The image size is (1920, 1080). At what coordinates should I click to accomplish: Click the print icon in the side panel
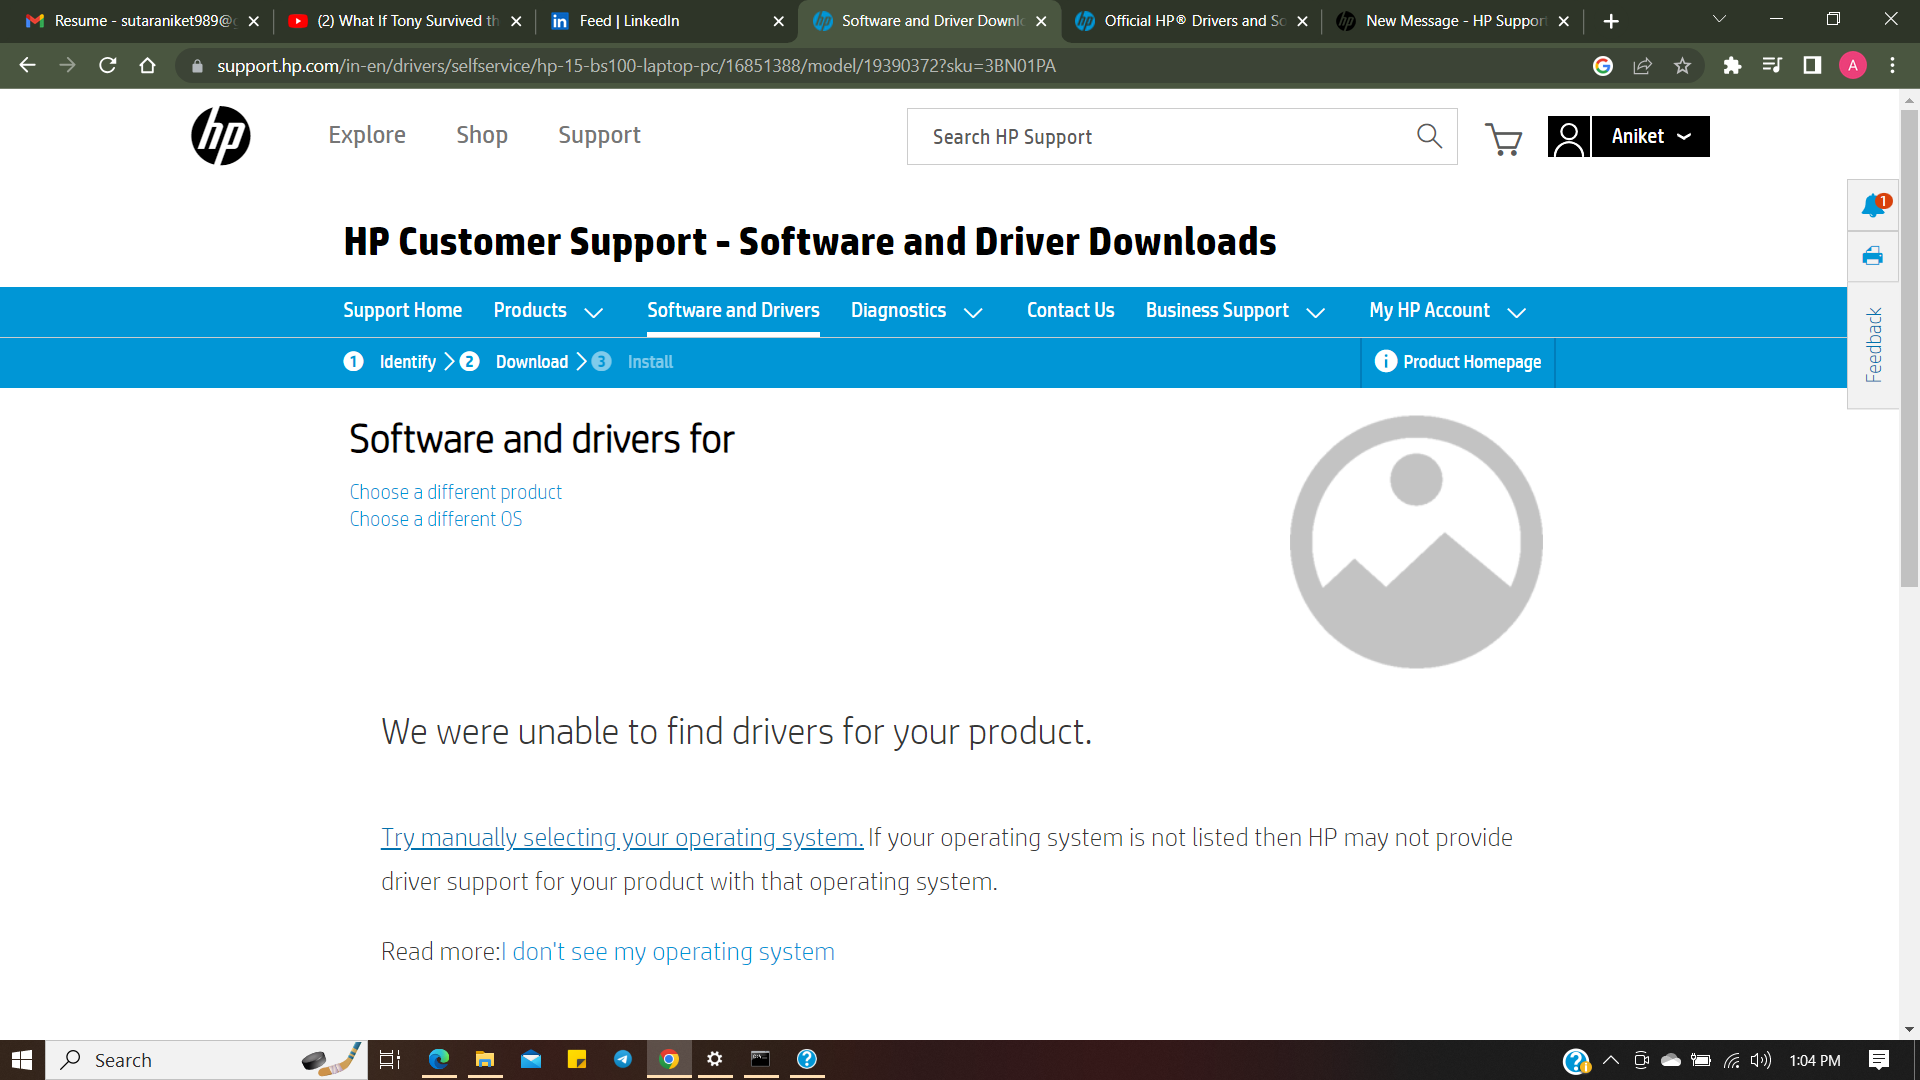(1872, 257)
